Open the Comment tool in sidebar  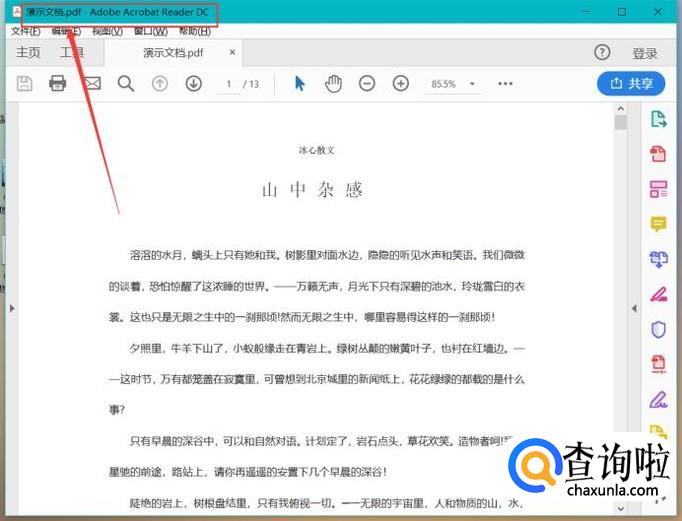tap(659, 224)
